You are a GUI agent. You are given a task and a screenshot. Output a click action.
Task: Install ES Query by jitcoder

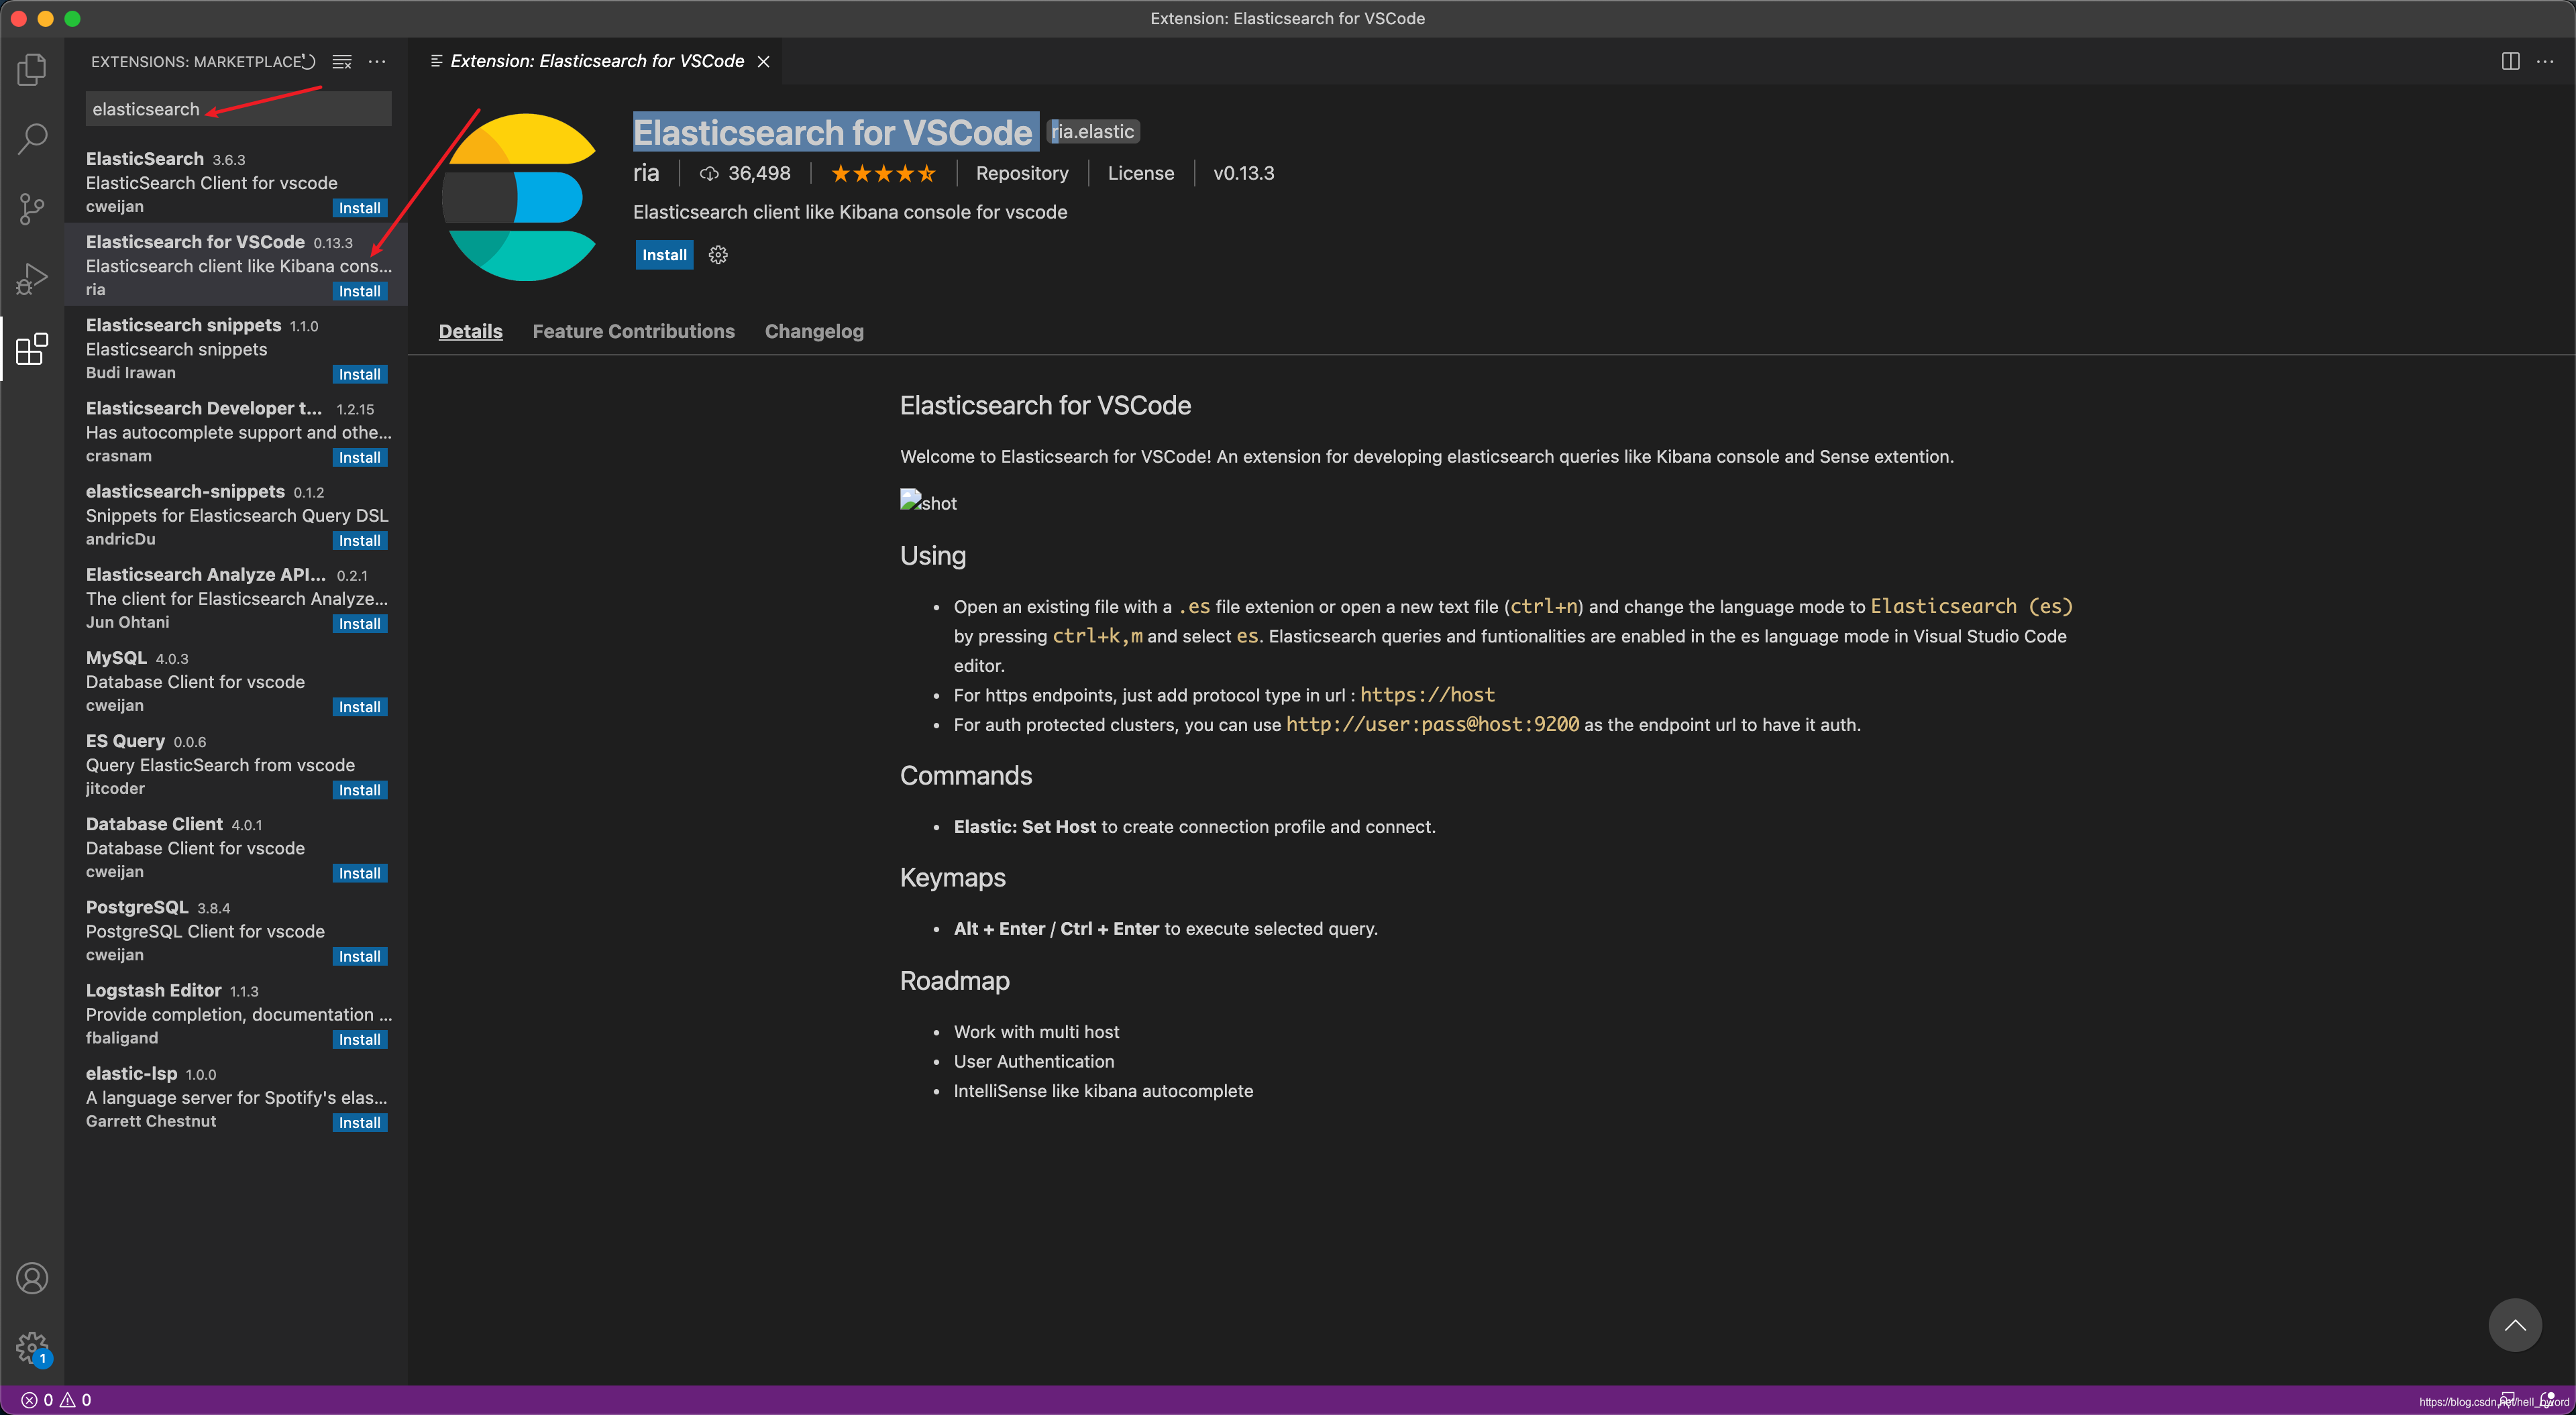(359, 790)
